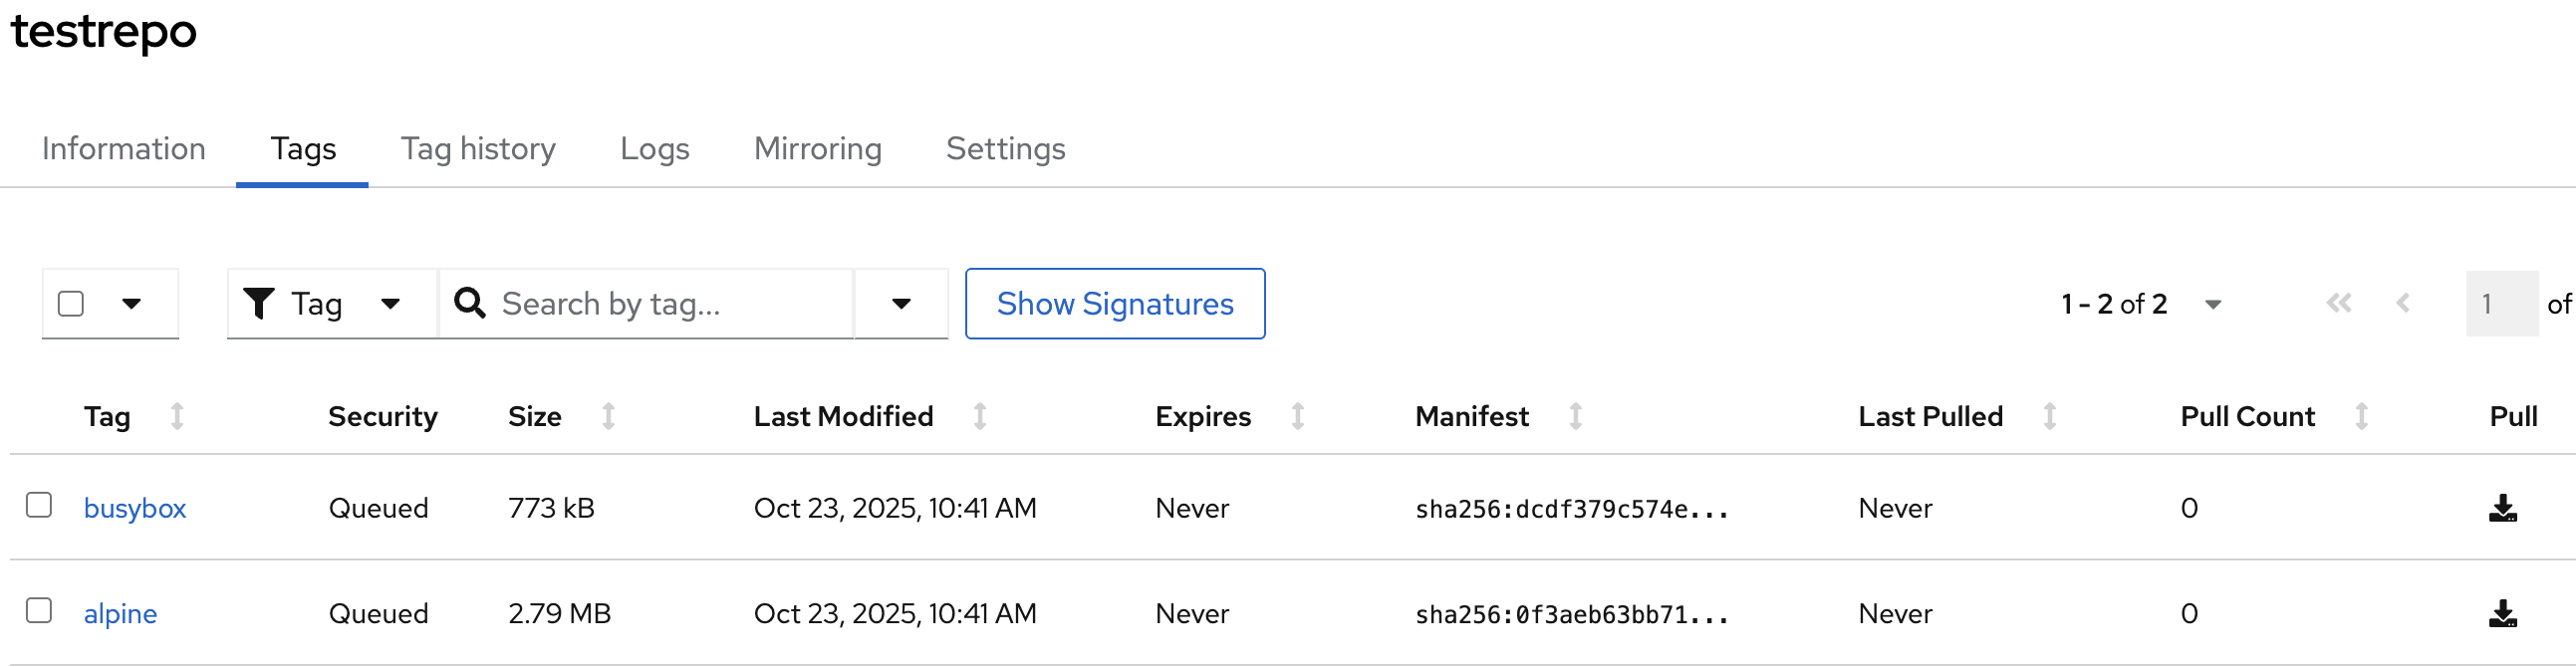Download the busybox tag pull icon
Screen dimensions: 2576x667
[x=2502, y=509]
